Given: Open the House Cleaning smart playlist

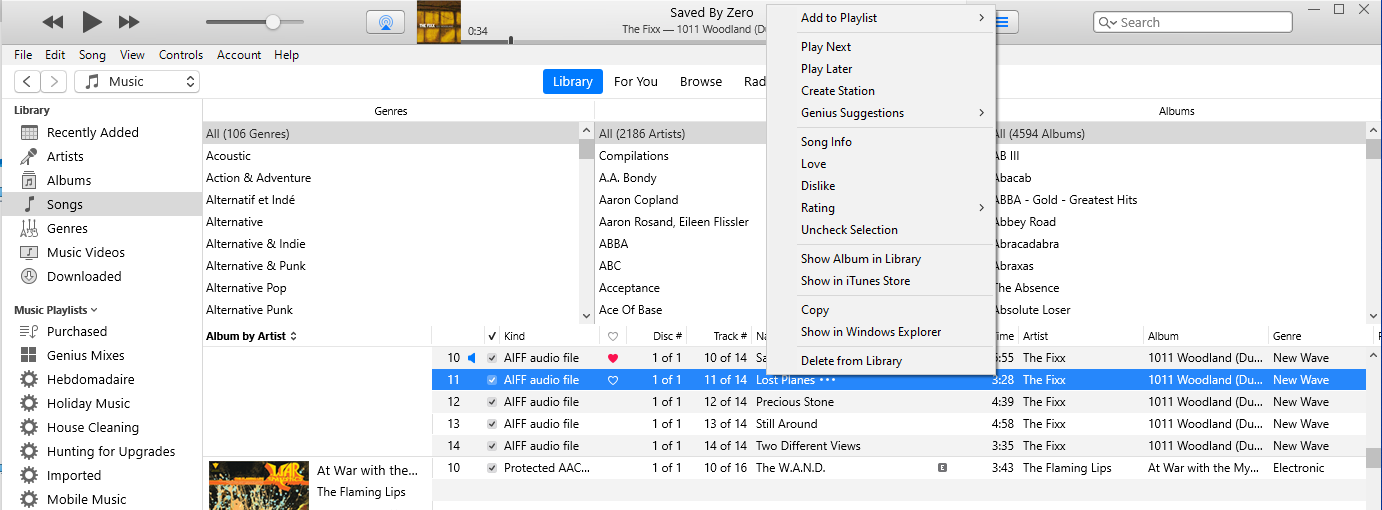Looking at the screenshot, I should click(93, 427).
